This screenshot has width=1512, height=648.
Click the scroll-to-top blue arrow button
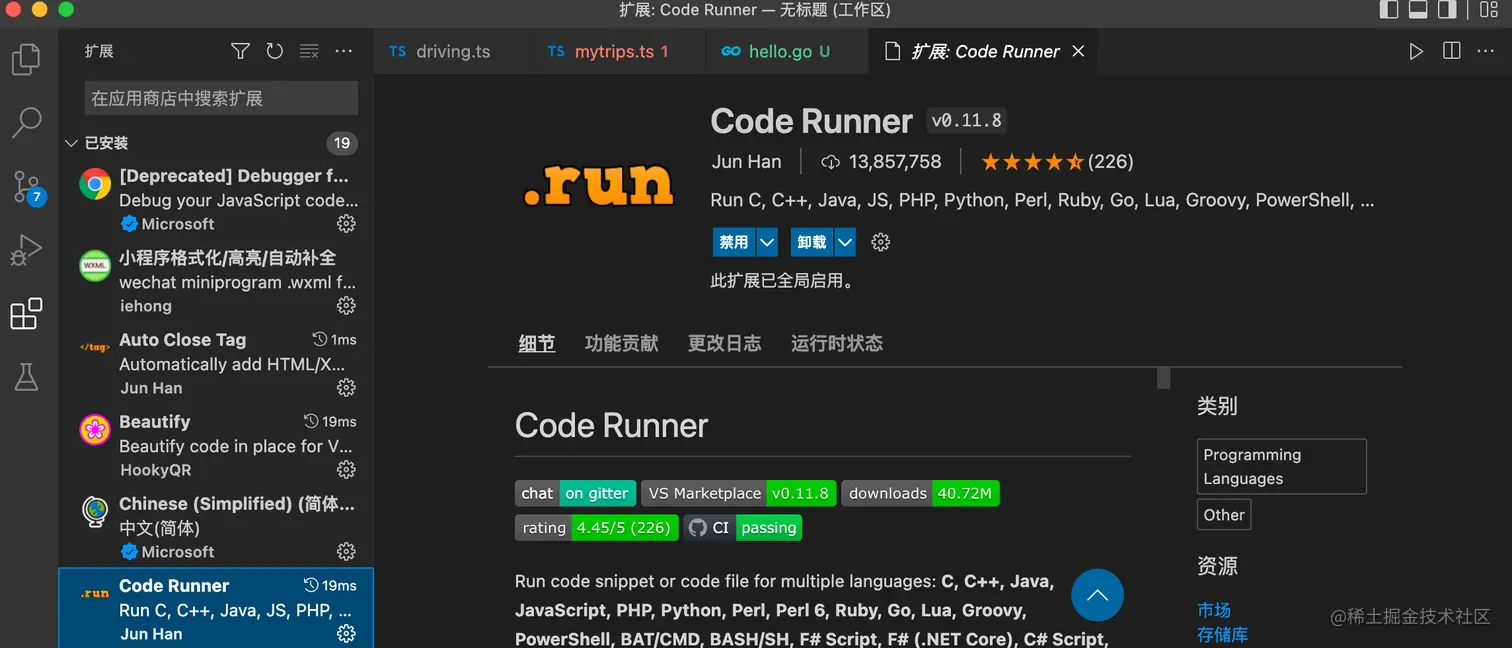[1097, 595]
